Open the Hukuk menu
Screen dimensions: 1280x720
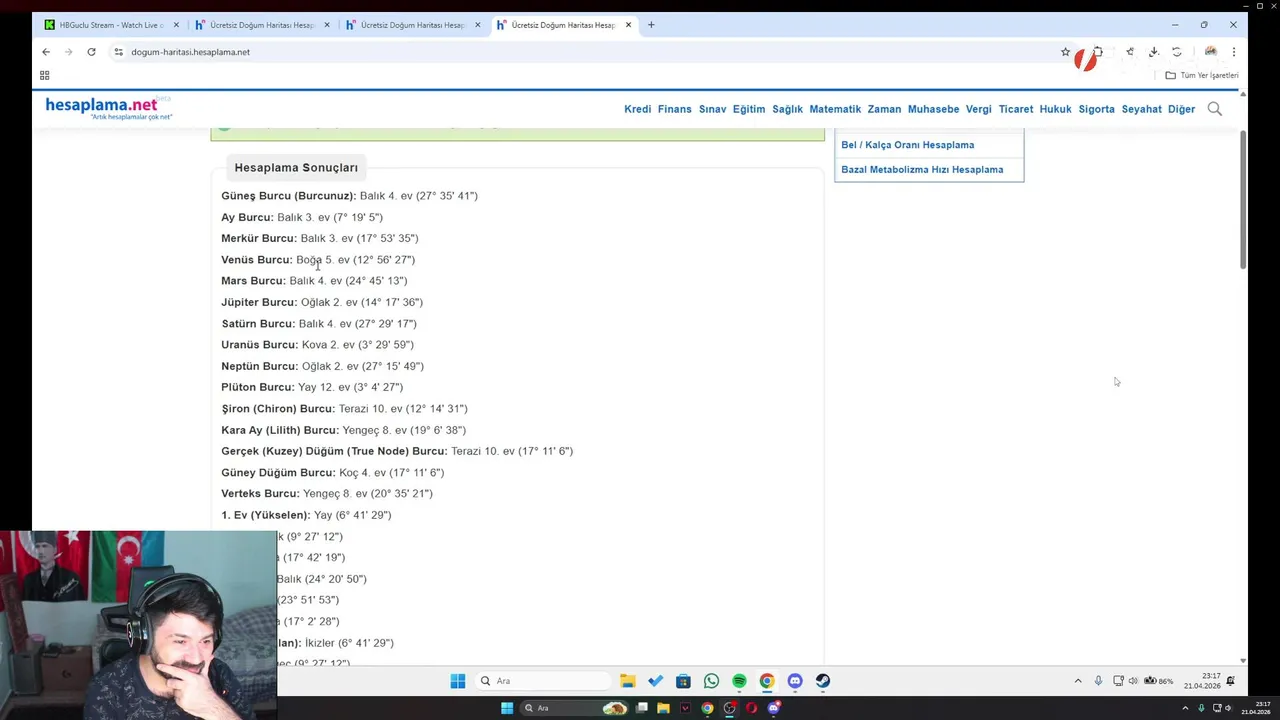click(1055, 109)
